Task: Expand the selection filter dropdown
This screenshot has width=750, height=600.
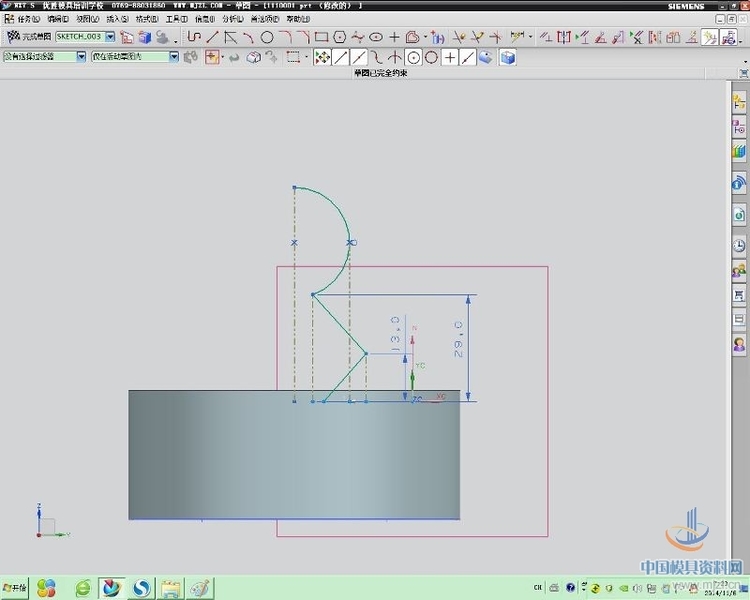Action: point(82,57)
